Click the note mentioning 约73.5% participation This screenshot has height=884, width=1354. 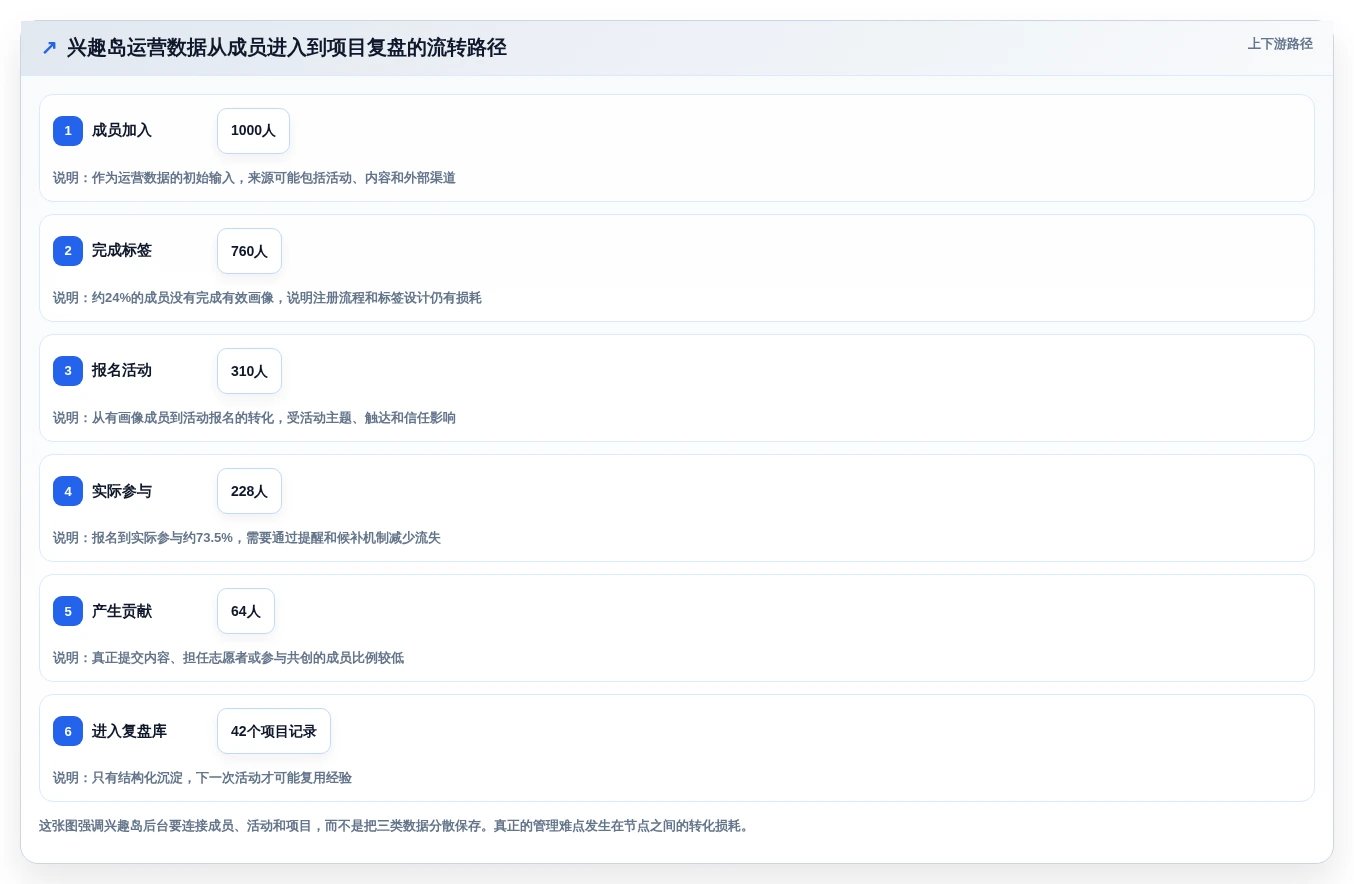click(x=247, y=538)
